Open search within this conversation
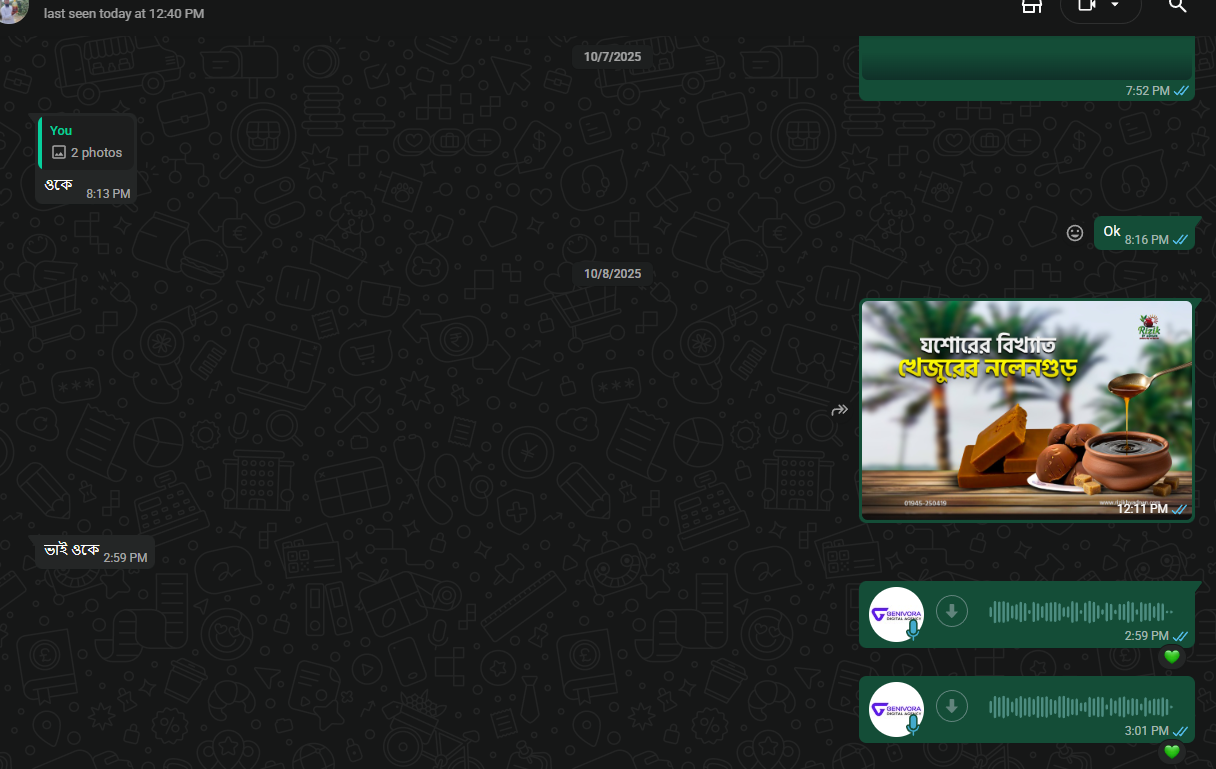 coord(1177,7)
